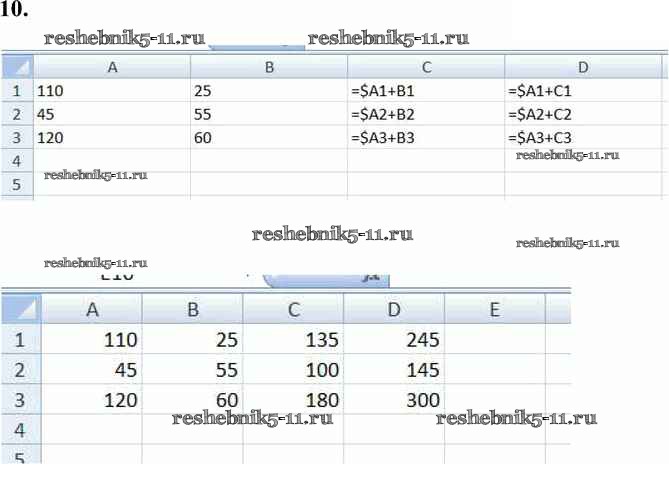Image resolution: width=669 pixels, height=497 pixels.
Task: Click cell with formula =$A3+B3
Action: [x=425, y=137]
